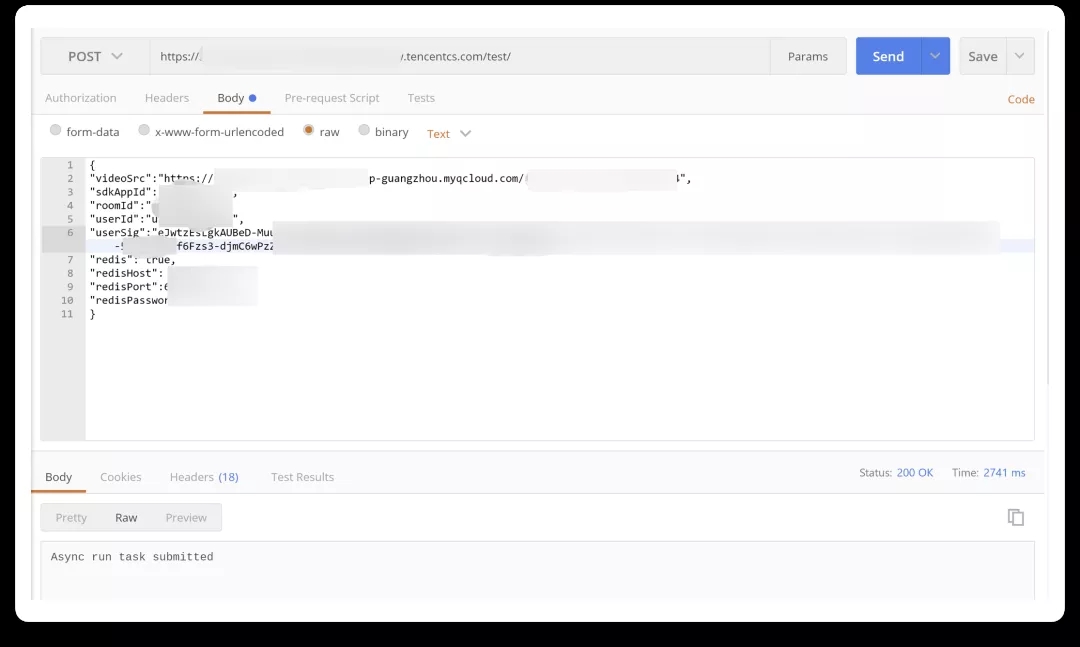
Task: Open the Tests tab
Action: [x=421, y=98]
